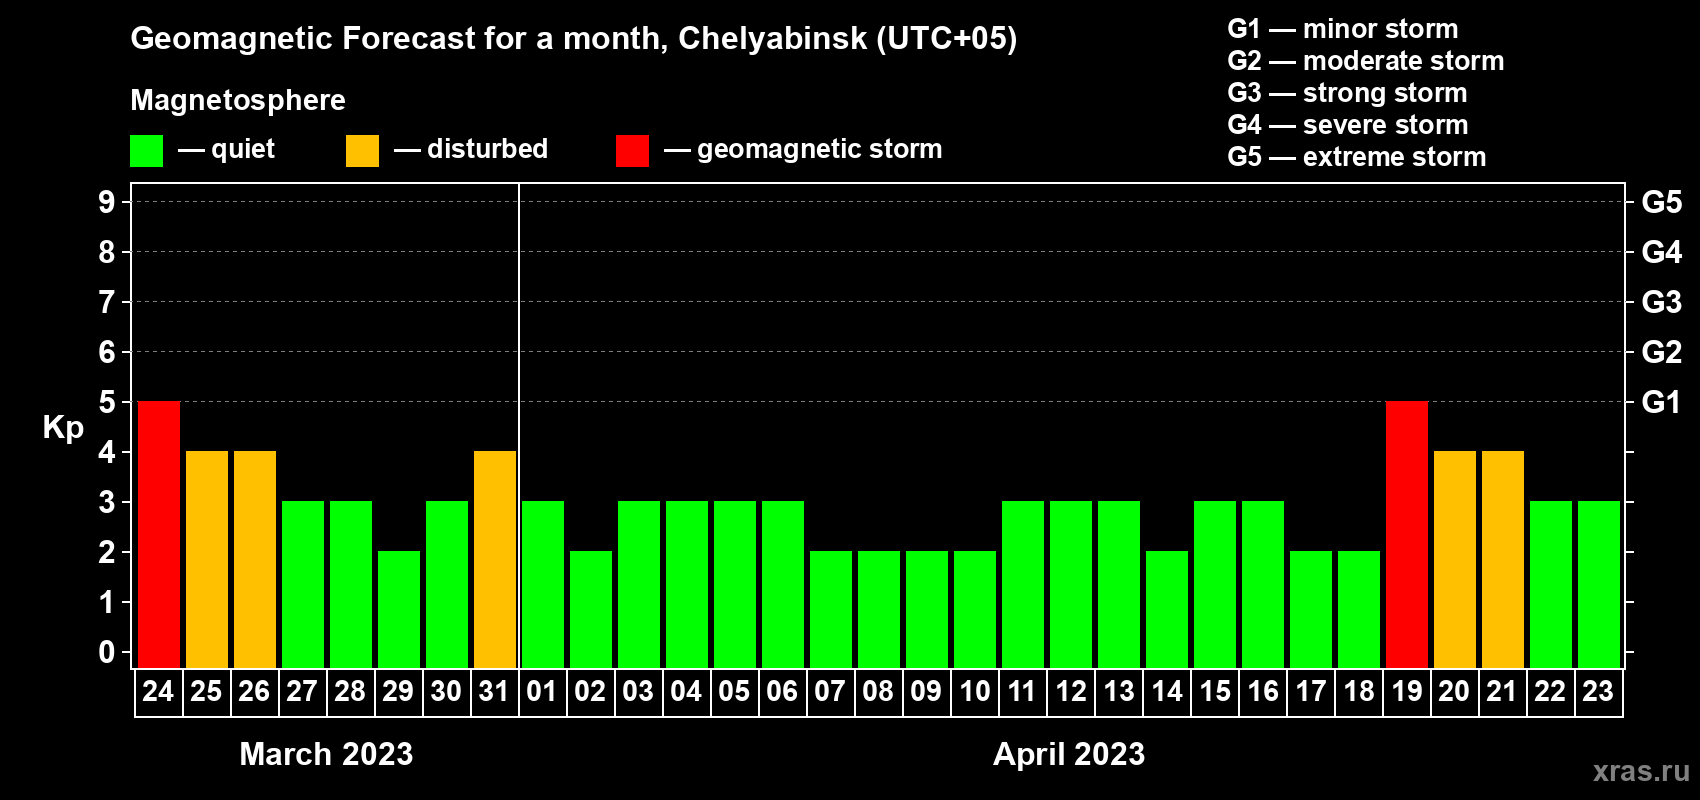Click the 'geomagnetic storm' legend label
The height and width of the screenshot is (800, 1700).
coord(819,150)
